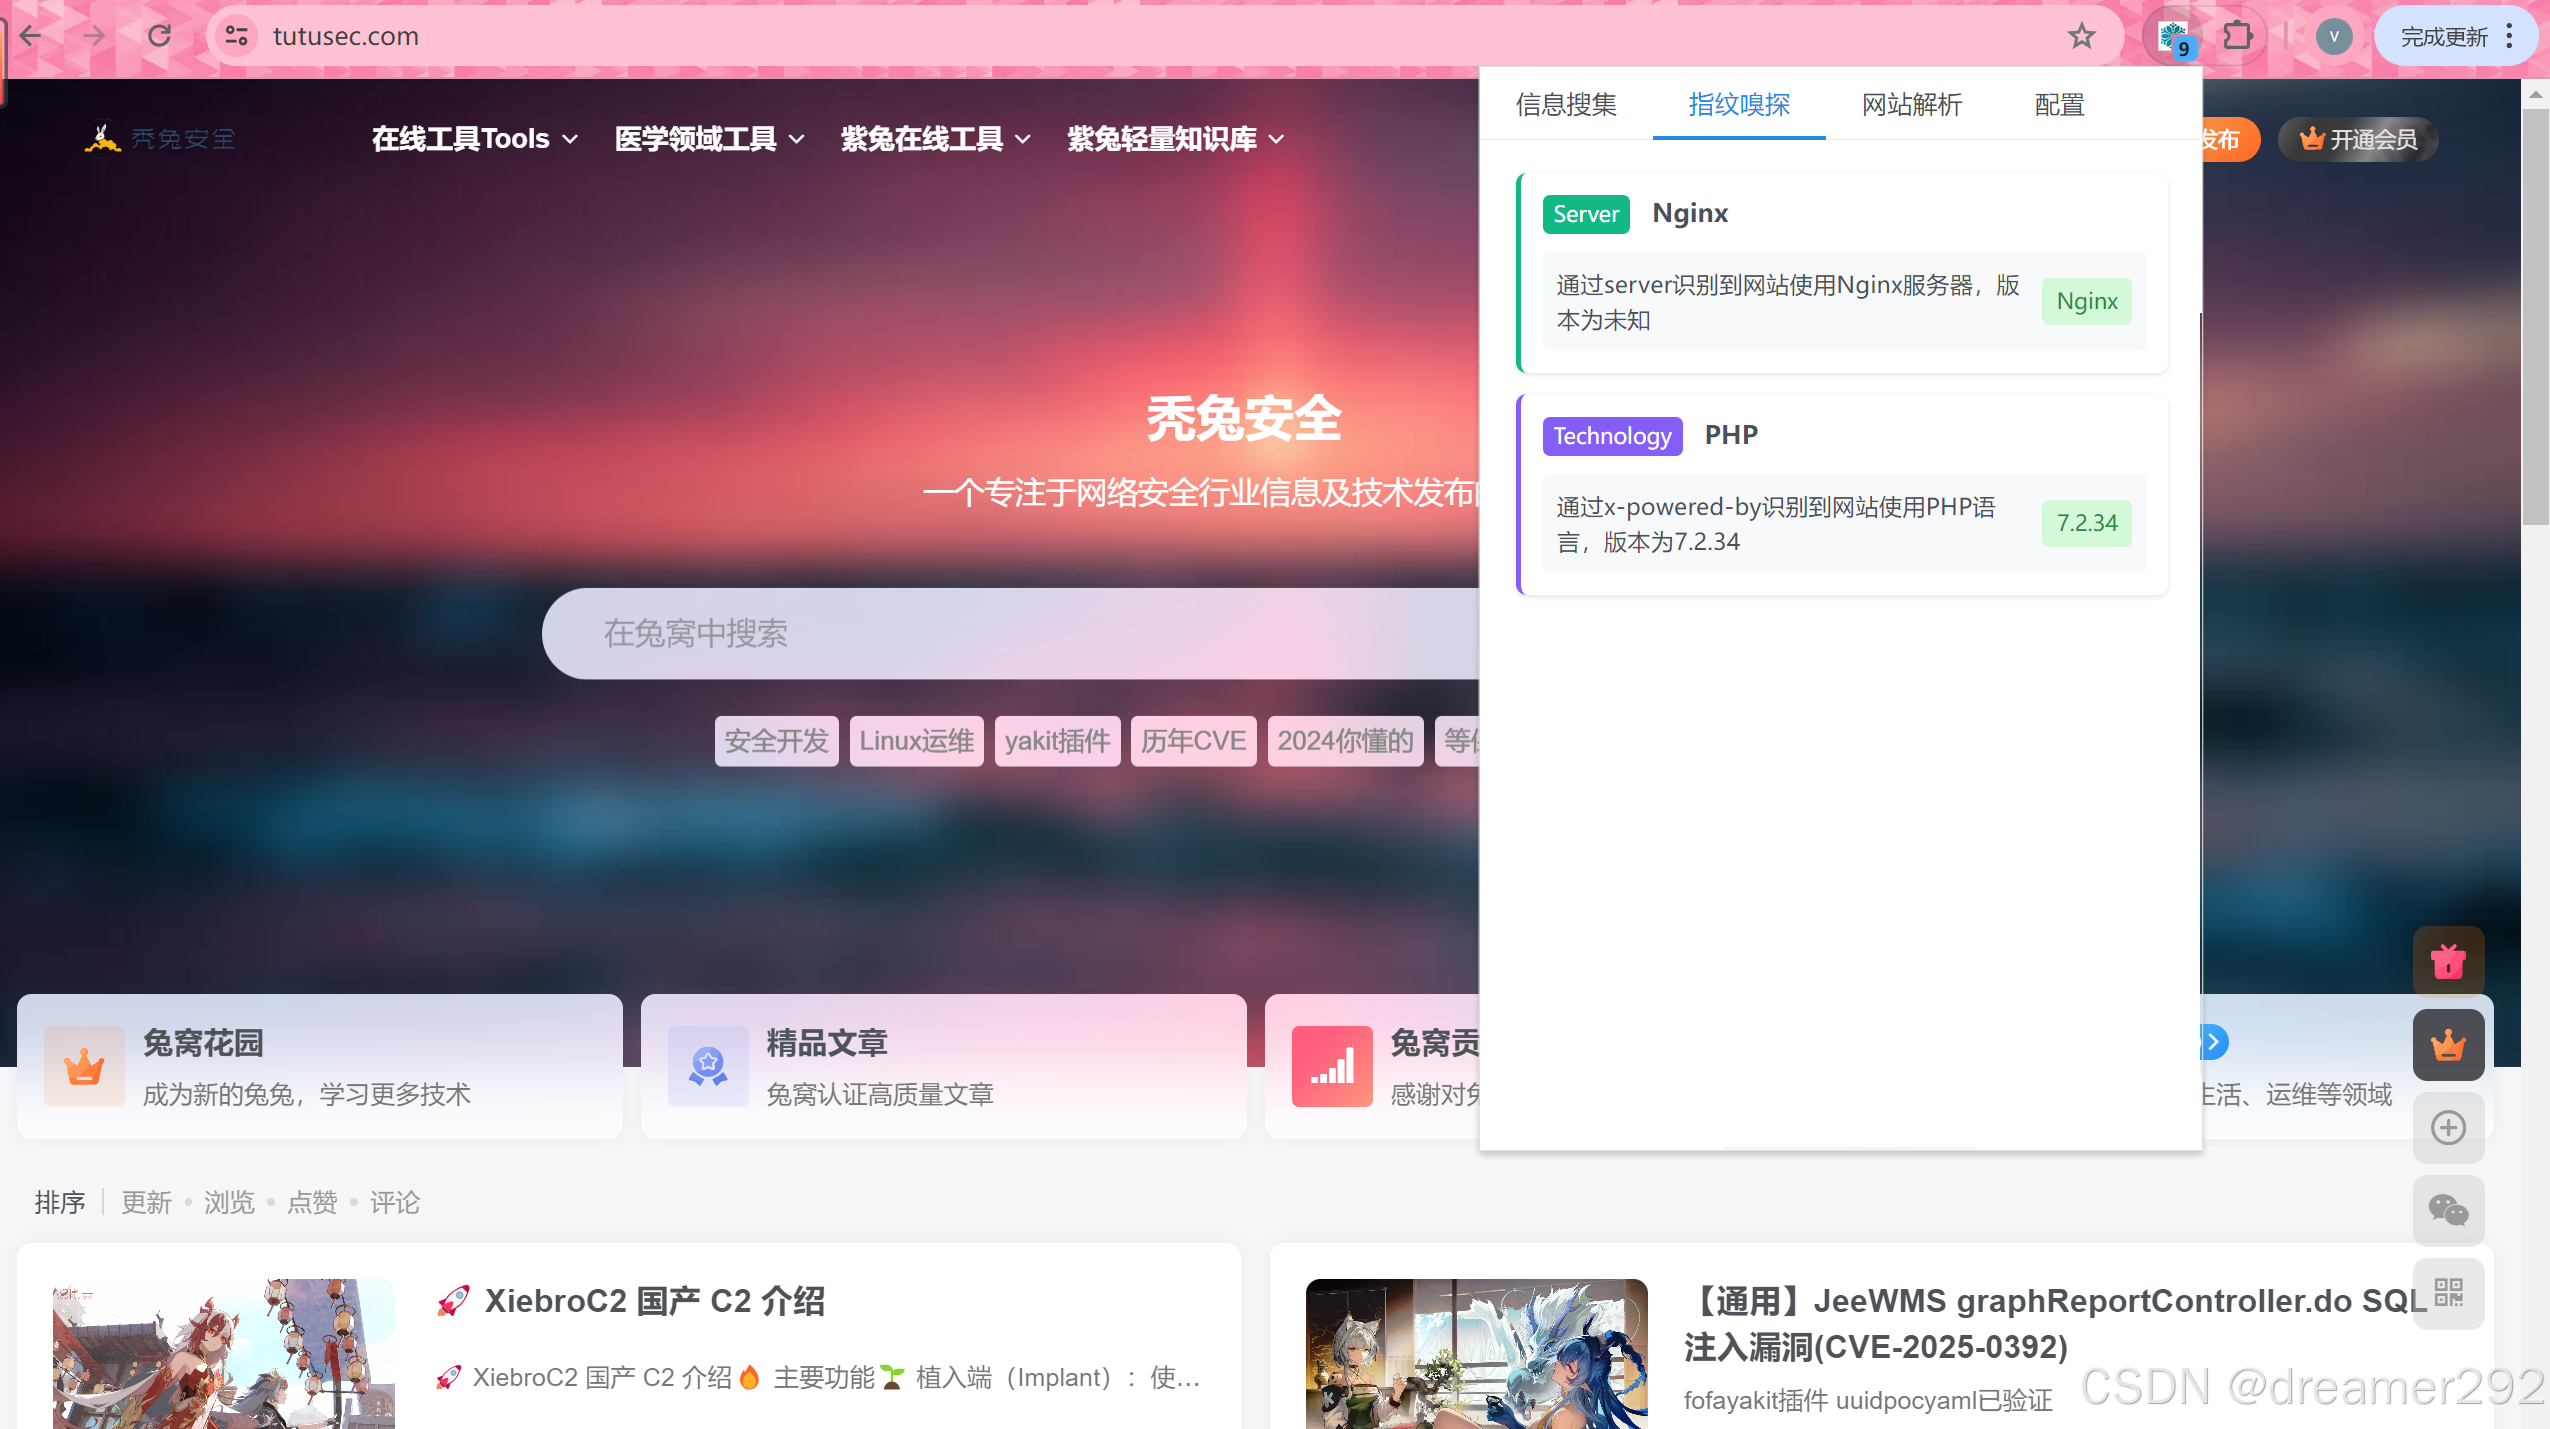Click the pink gift icon on right sidebar
2550x1429 pixels.
(2447, 962)
